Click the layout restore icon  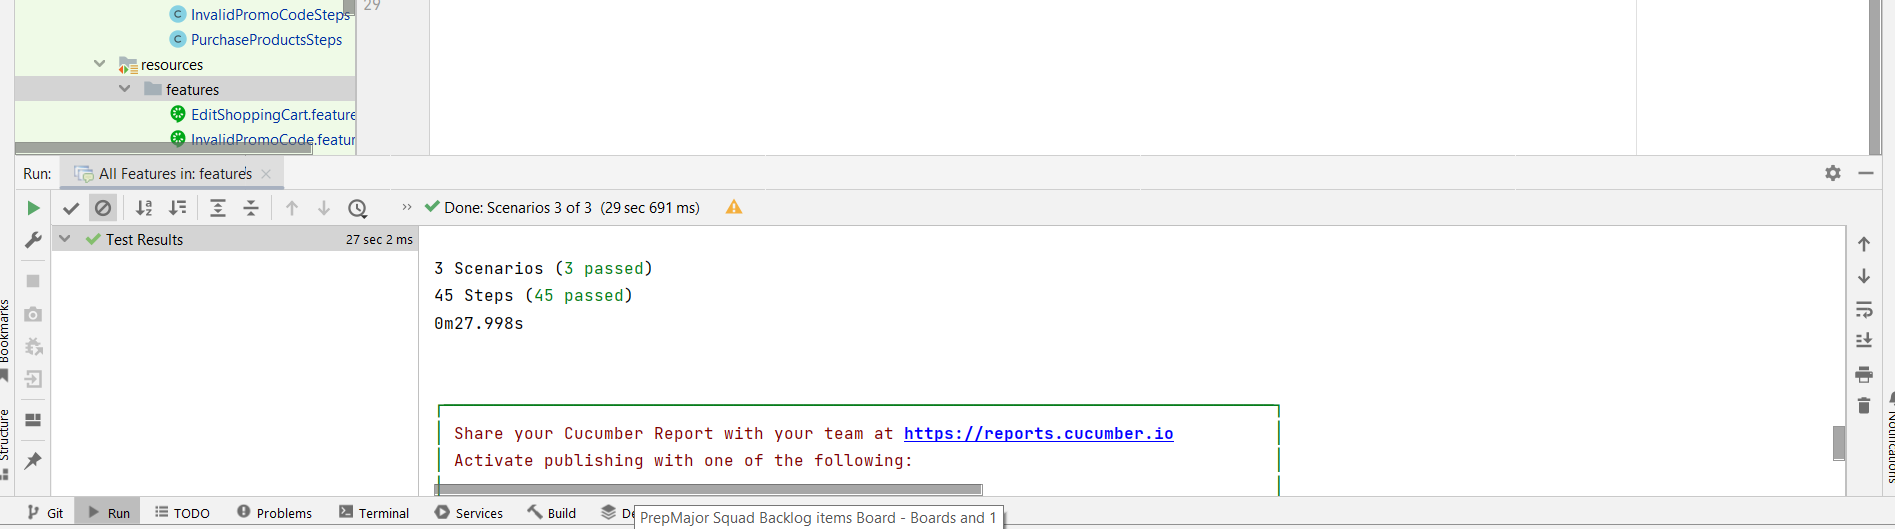tap(33, 420)
